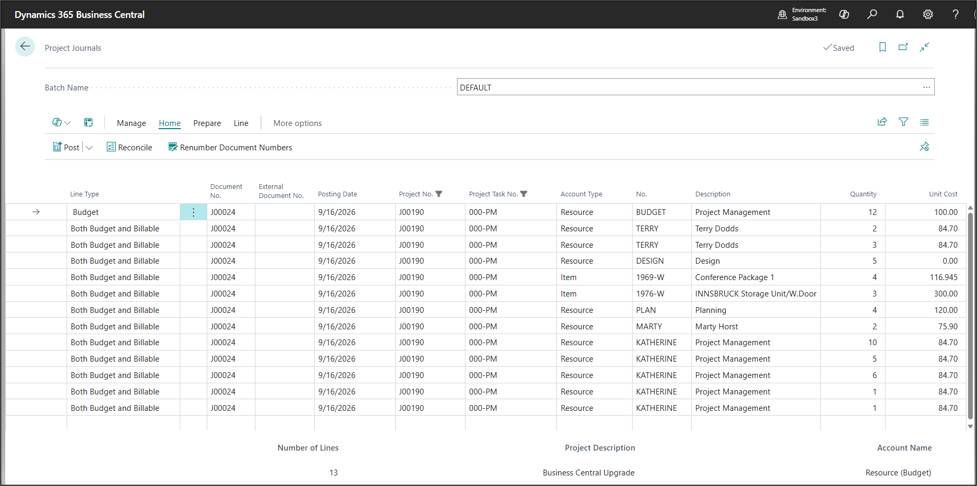The image size is (977, 486).
Task: Click the vertical scrollbar of the grid
Action: [x=970, y=316]
